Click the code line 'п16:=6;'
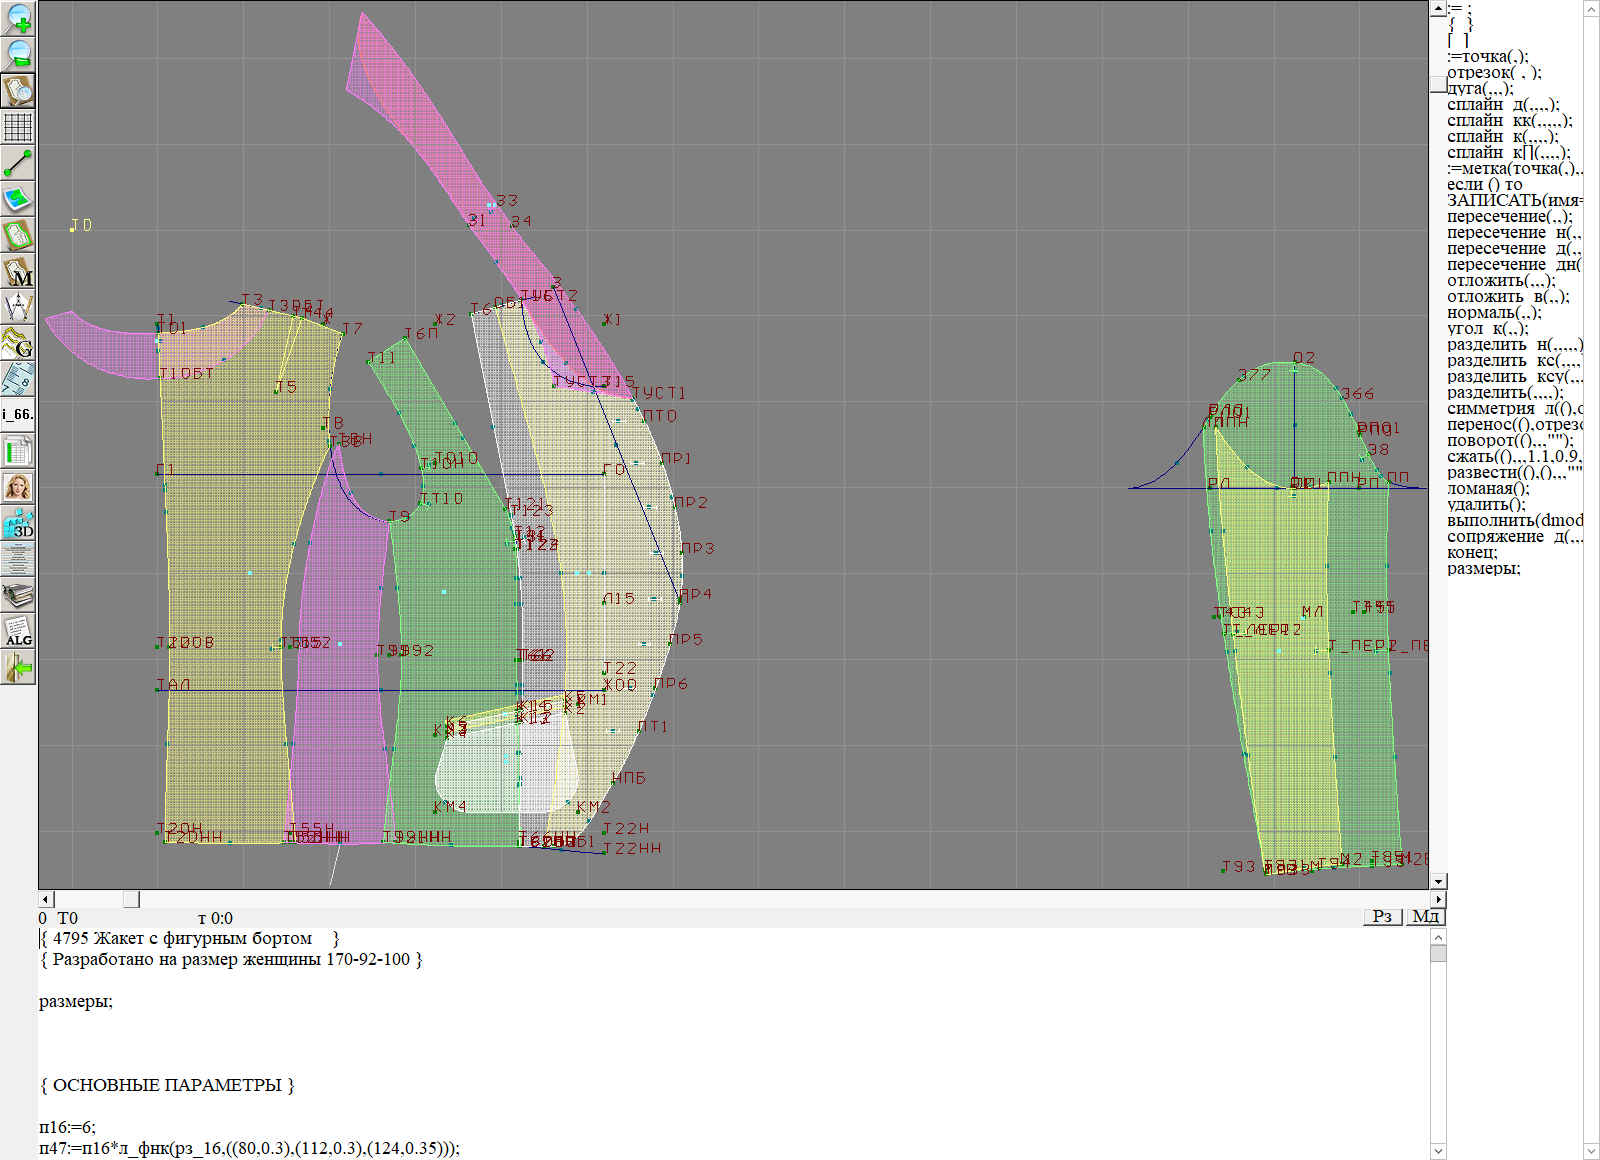 (68, 1127)
